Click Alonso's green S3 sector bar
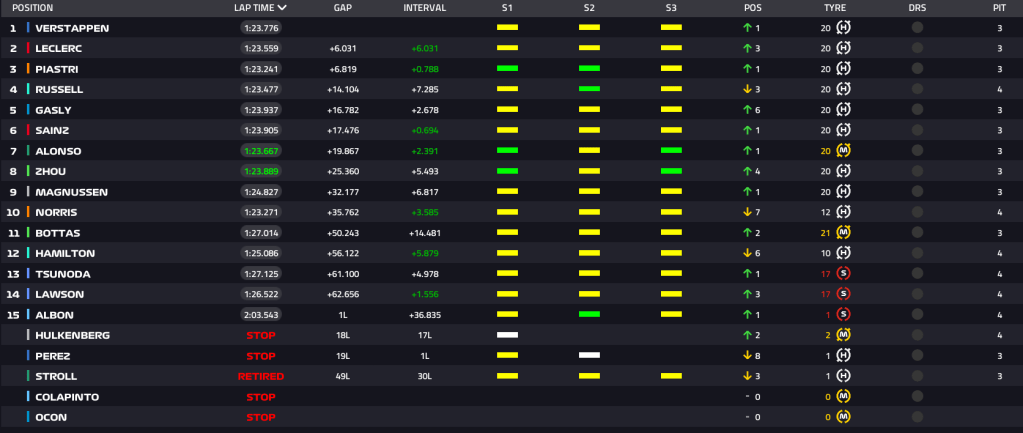 pos(671,150)
